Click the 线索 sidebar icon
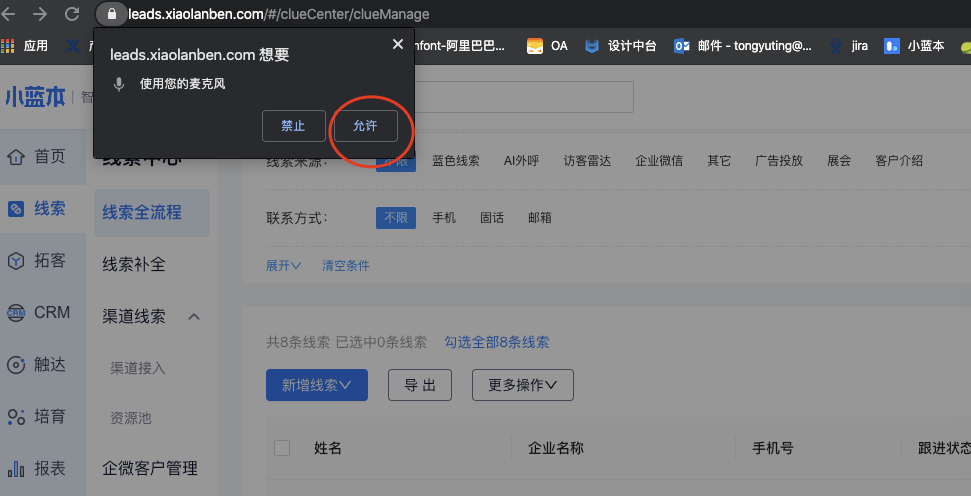971x496 pixels. (16, 209)
